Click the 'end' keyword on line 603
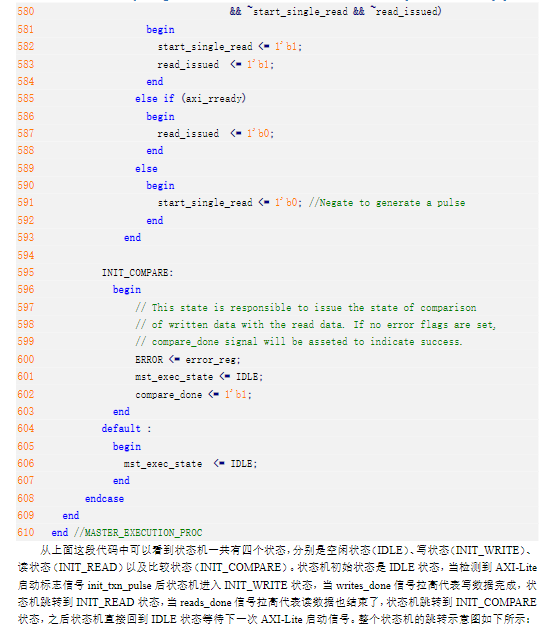The width and height of the screenshot is (550, 631). pos(121,412)
